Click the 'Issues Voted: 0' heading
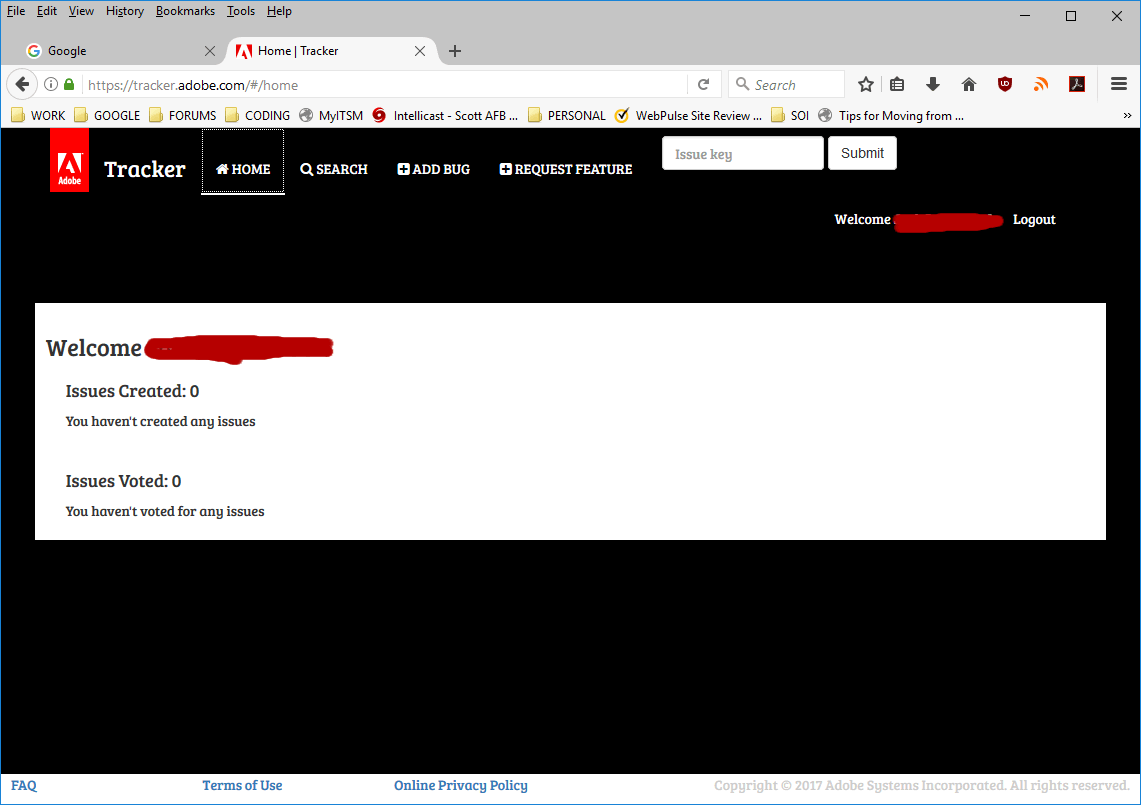This screenshot has height=805, width=1141. 124,481
